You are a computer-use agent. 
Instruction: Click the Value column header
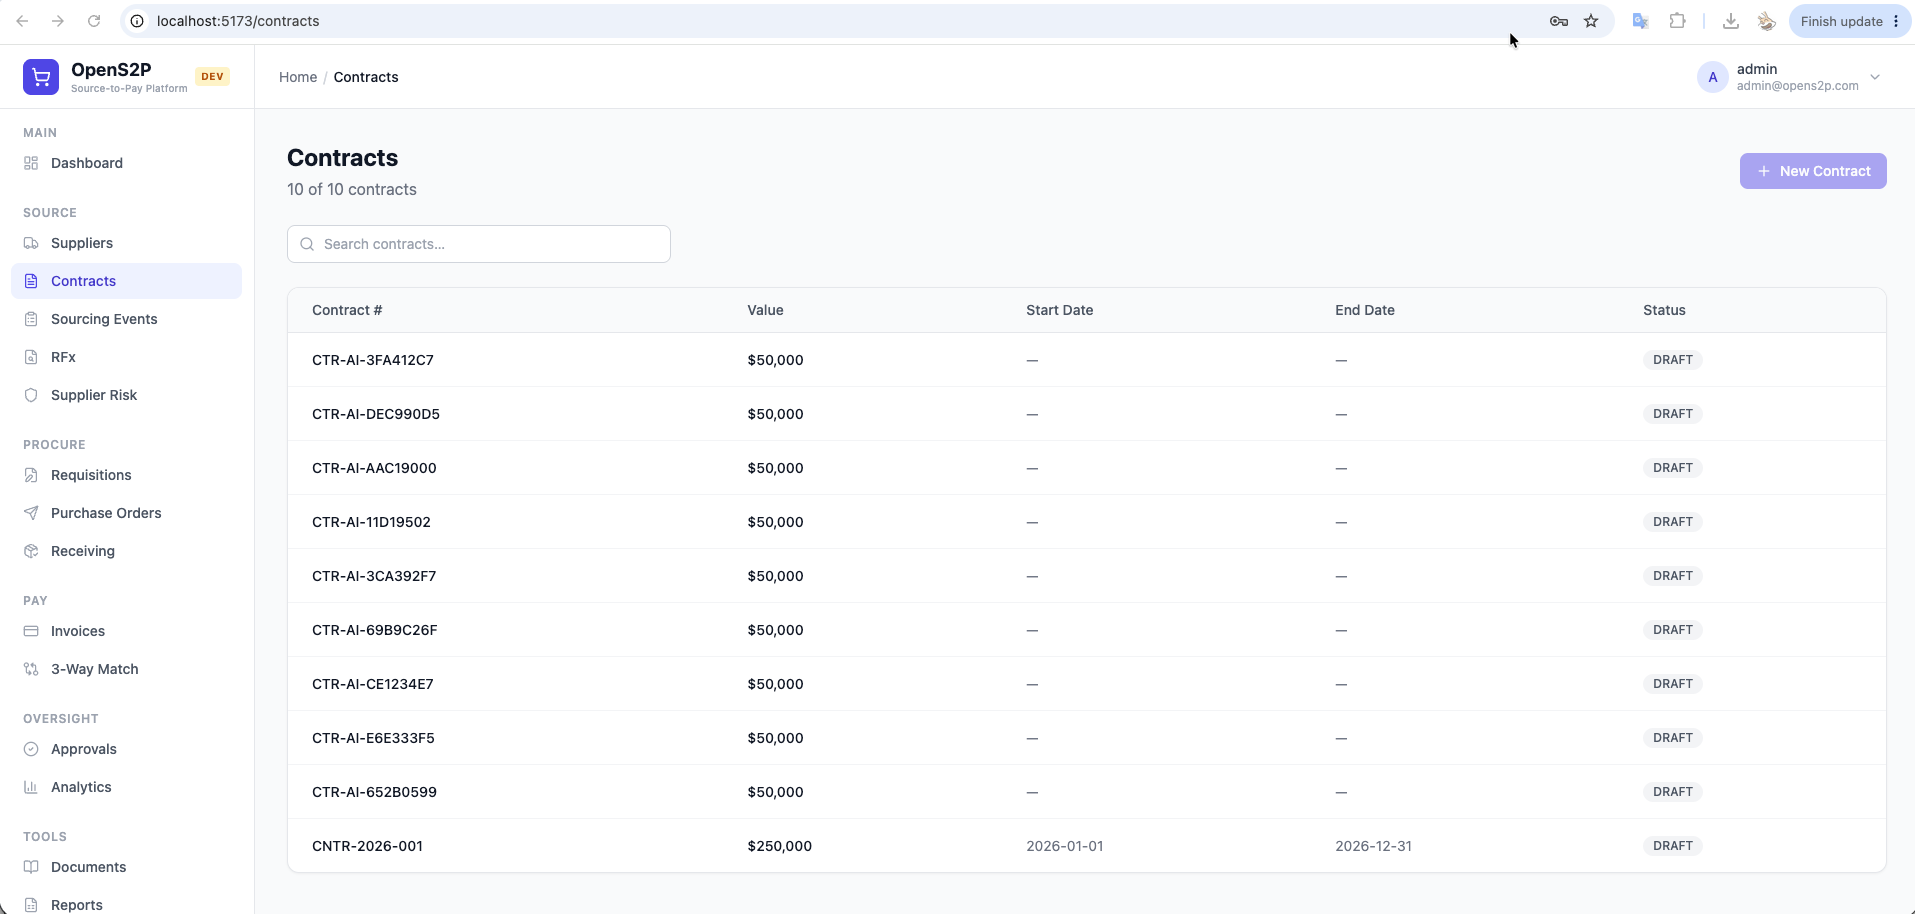[x=765, y=310]
